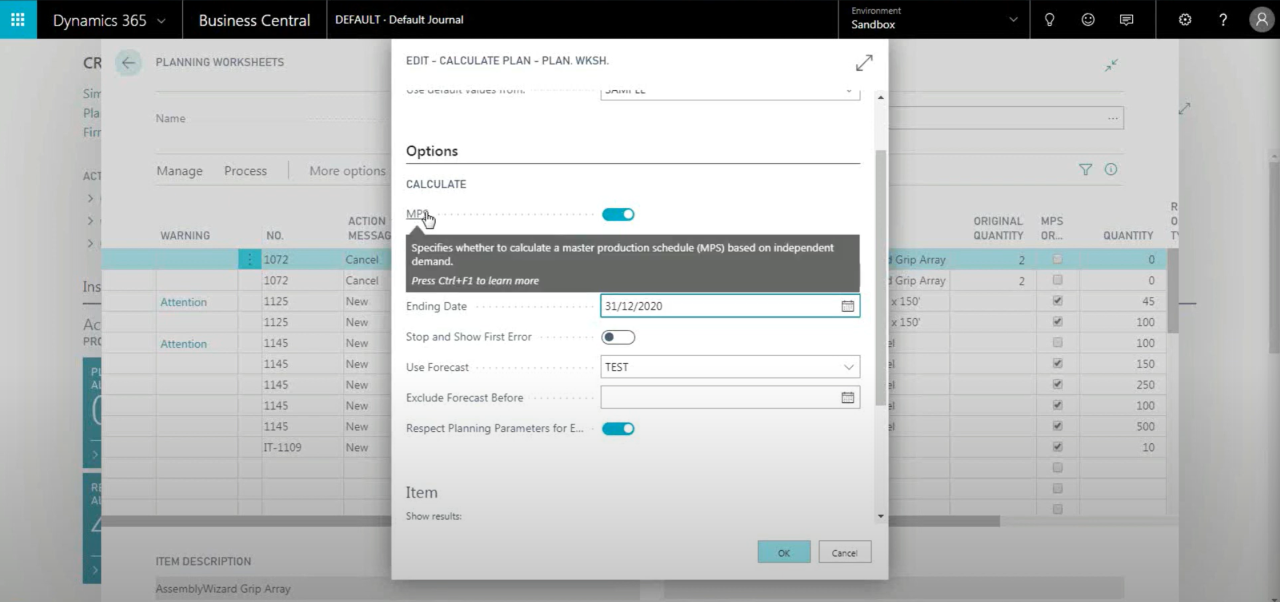Click Business Central home link
This screenshot has height=602, width=1280.
[x=254, y=20]
